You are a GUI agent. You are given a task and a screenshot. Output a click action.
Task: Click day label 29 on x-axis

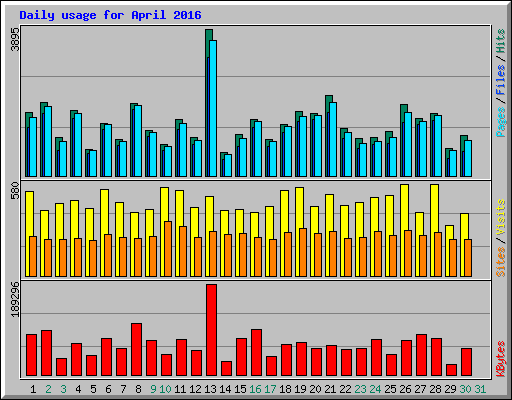pos(450,389)
